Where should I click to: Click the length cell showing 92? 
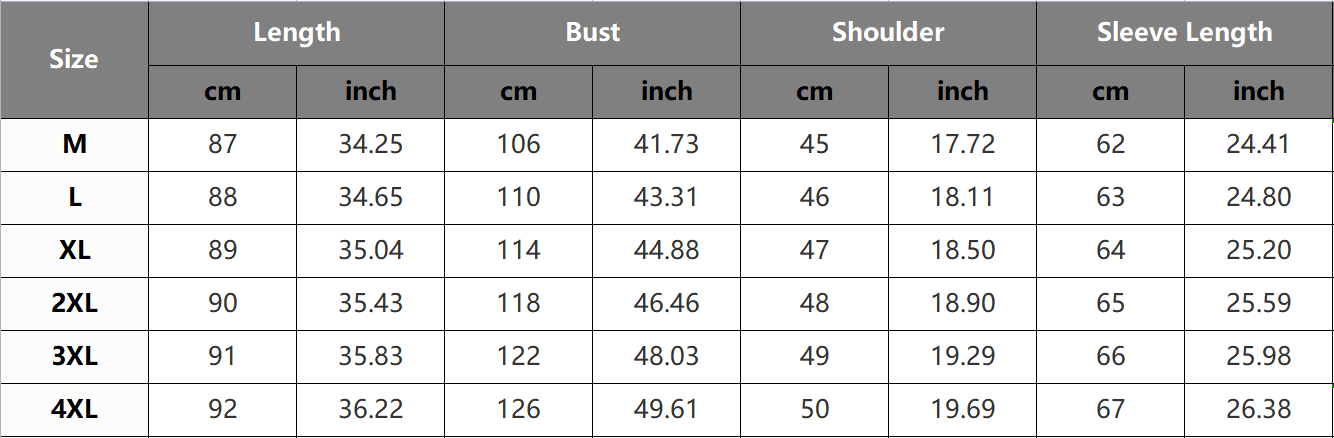tap(222, 409)
